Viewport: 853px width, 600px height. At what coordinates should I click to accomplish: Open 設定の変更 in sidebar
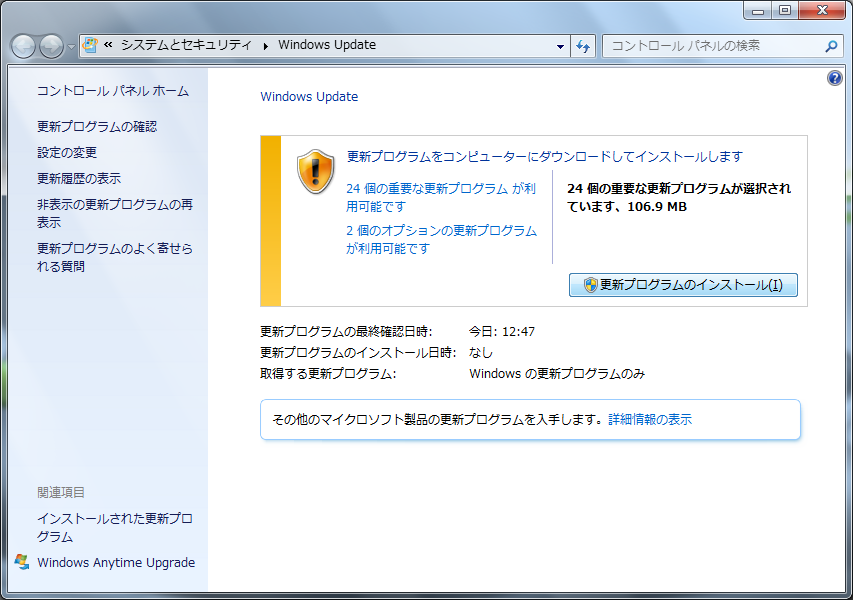[x=67, y=153]
